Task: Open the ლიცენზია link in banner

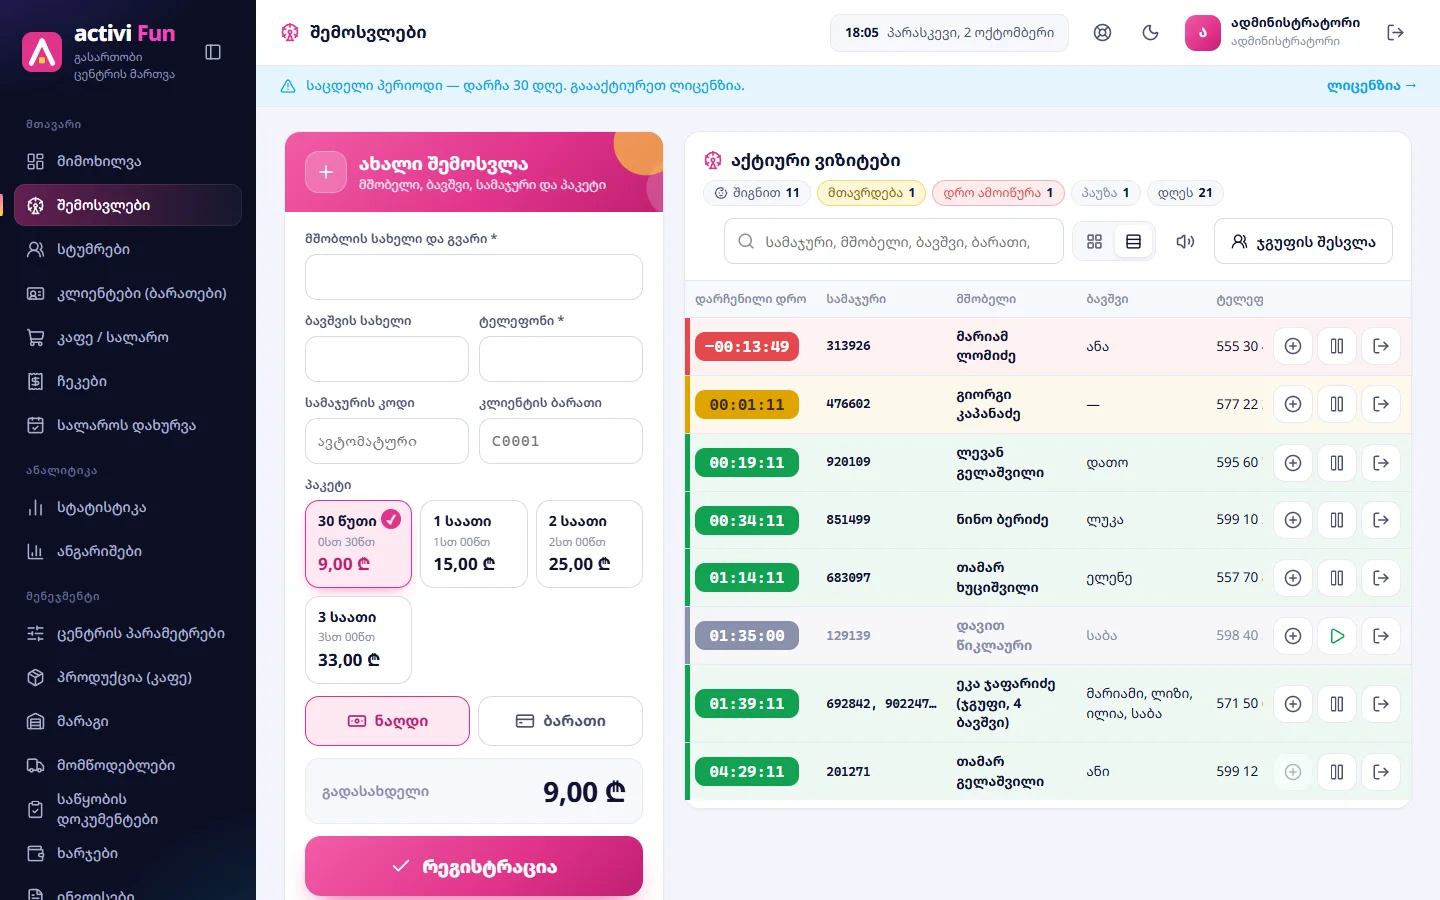Action: click(1371, 86)
